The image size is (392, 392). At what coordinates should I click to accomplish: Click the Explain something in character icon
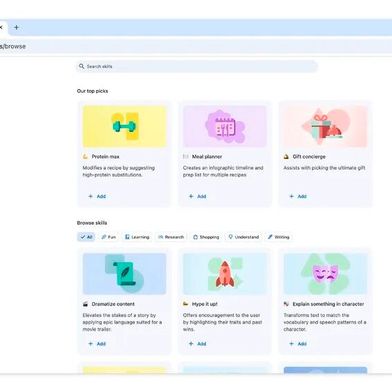(x=286, y=304)
